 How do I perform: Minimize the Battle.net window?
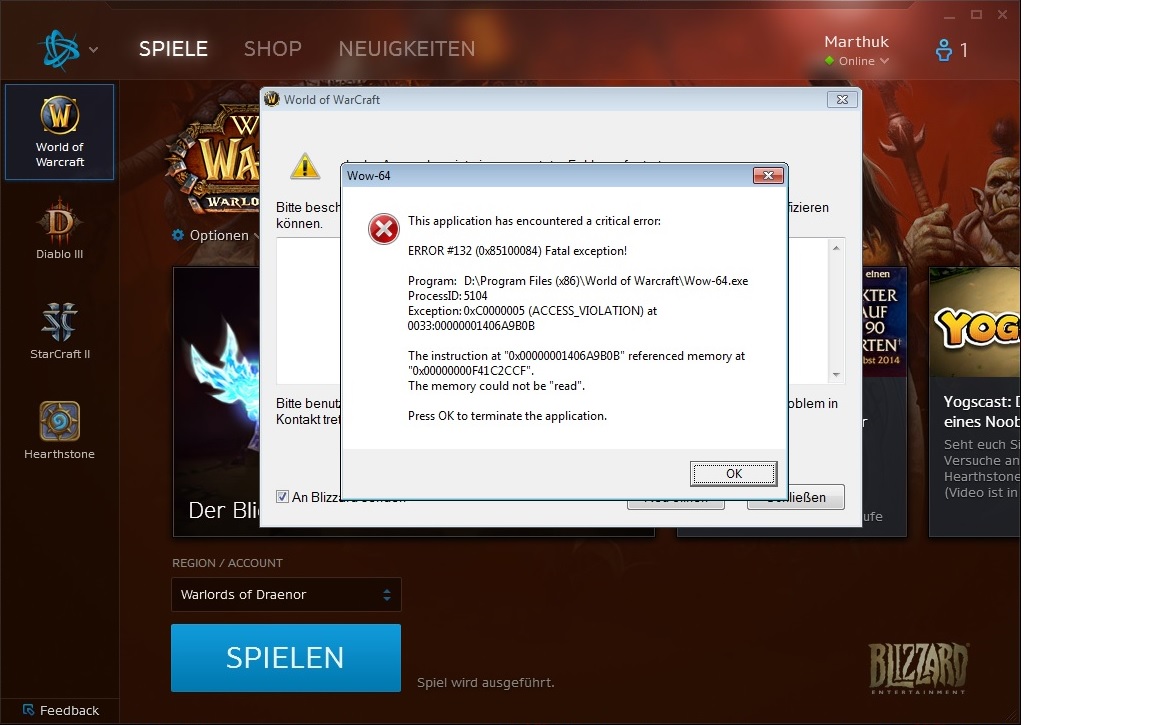tap(949, 15)
